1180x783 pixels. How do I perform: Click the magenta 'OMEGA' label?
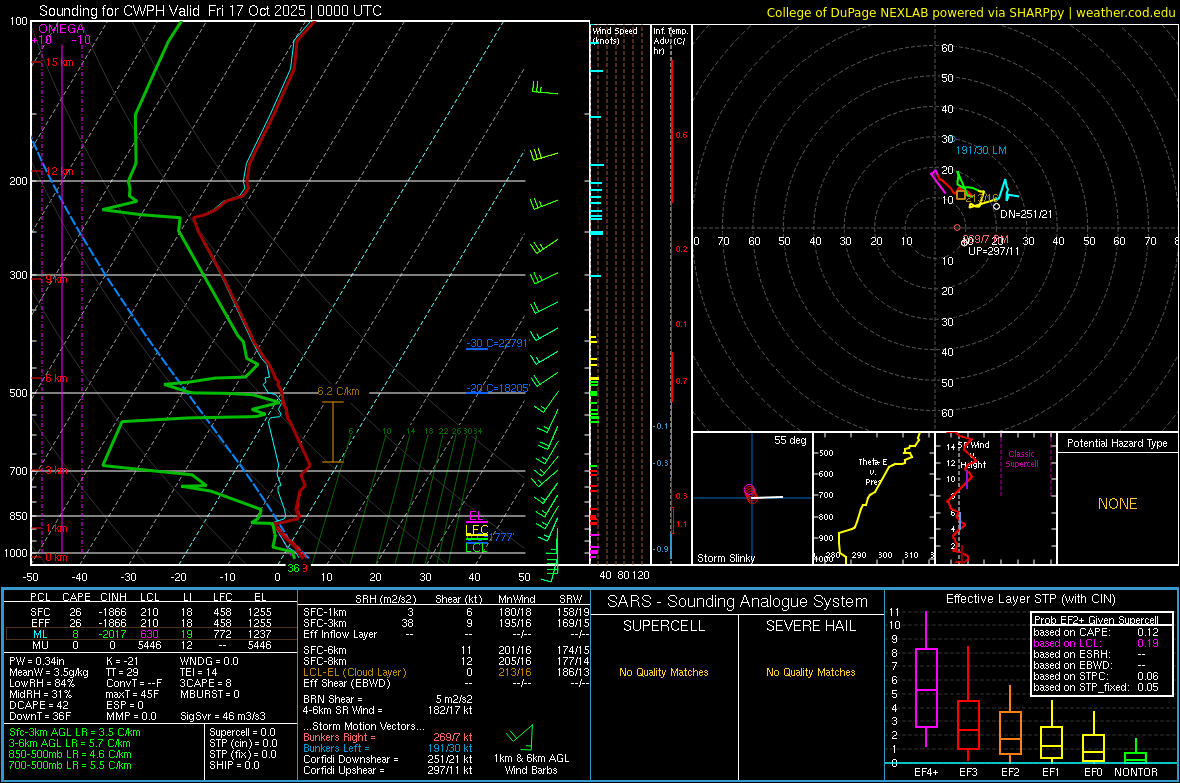(x=62, y=29)
